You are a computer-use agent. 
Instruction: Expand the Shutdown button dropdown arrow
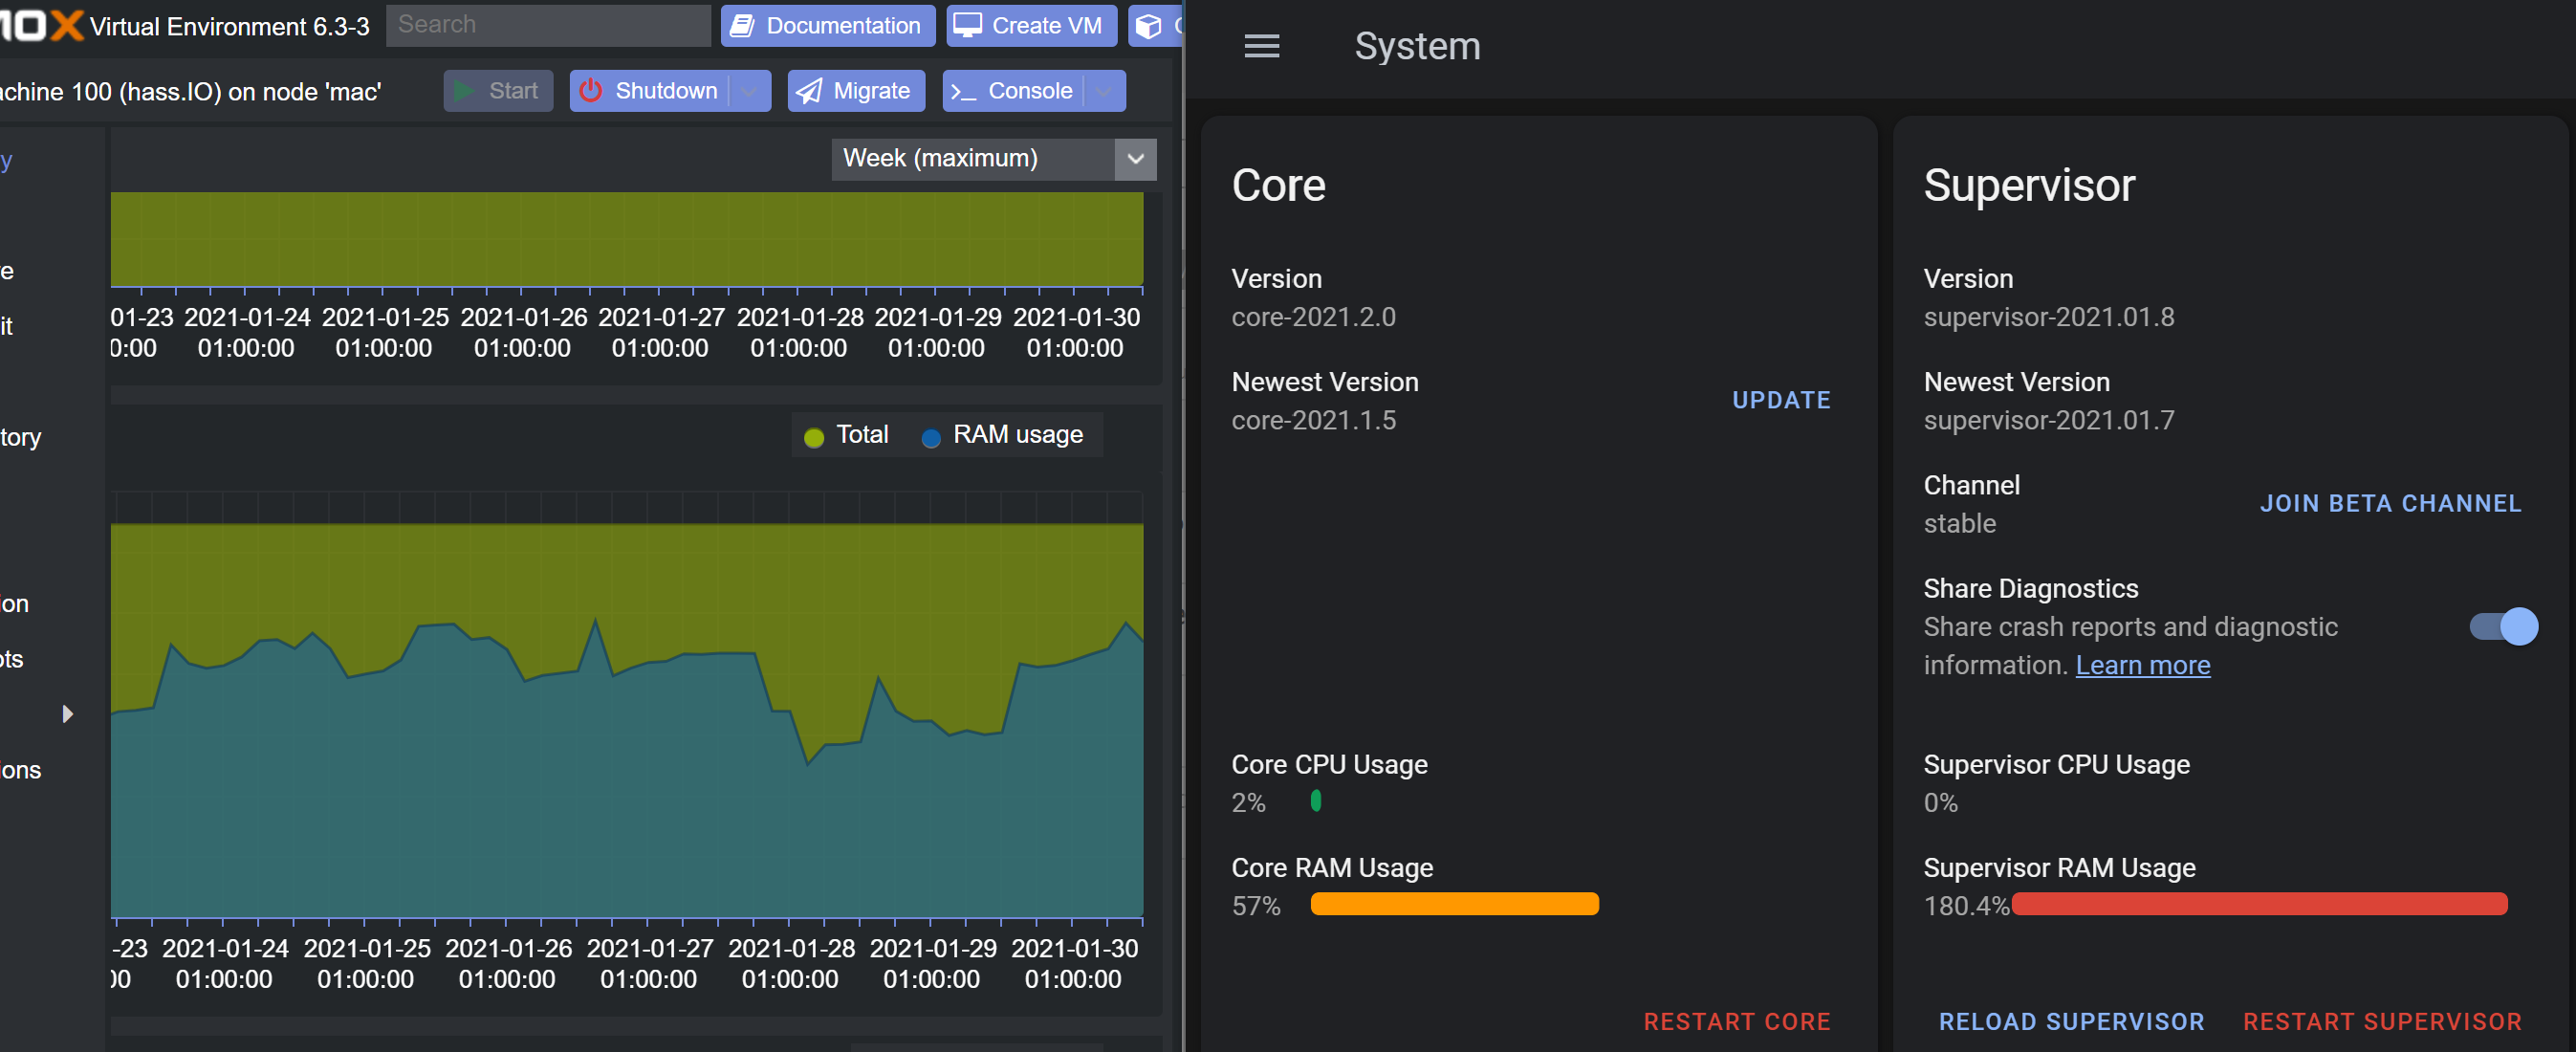pyautogui.click(x=749, y=91)
